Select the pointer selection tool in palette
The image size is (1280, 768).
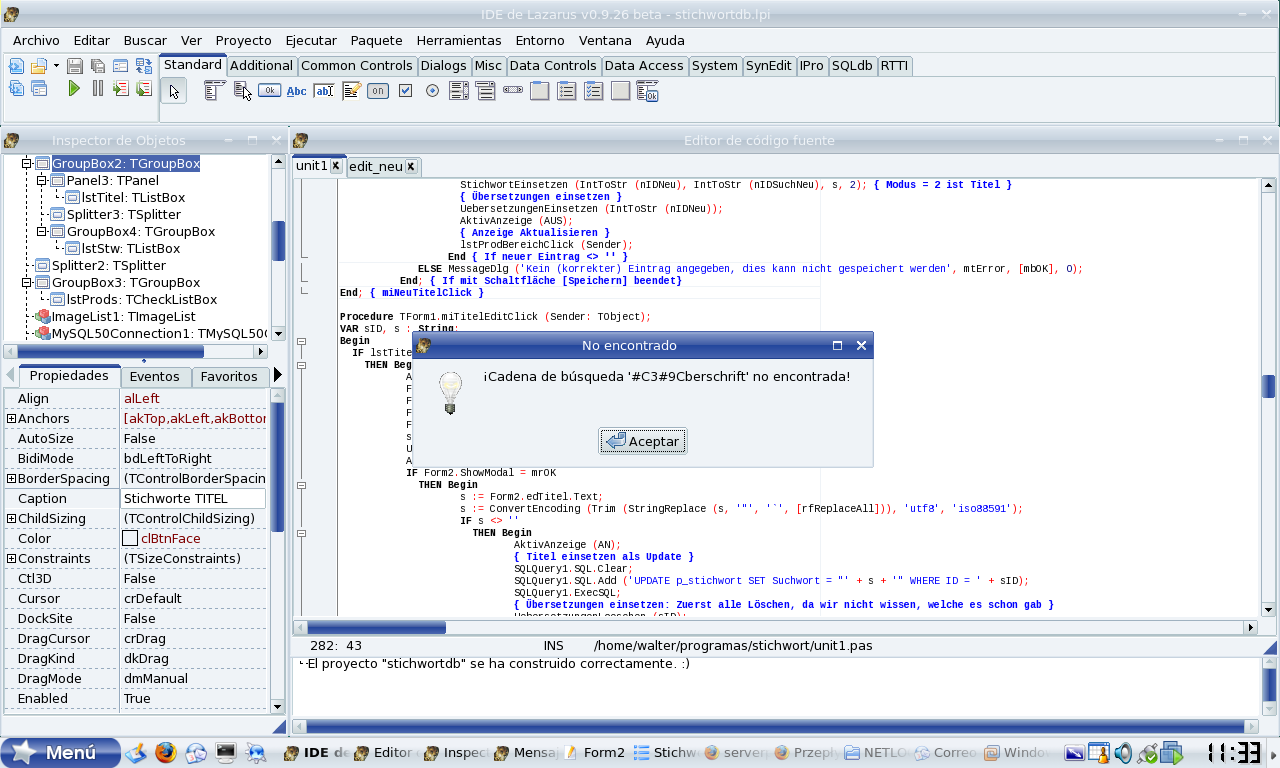[174, 91]
